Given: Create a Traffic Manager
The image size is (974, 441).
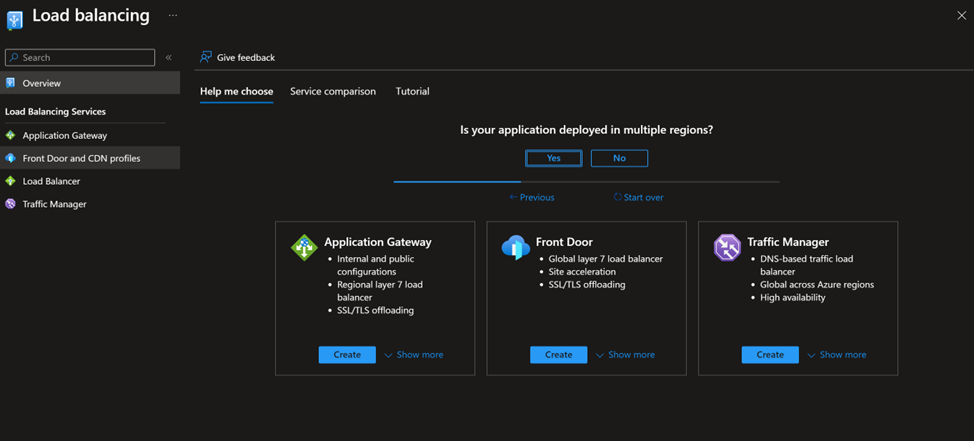Looking at the screenshot, I should 770,355.
